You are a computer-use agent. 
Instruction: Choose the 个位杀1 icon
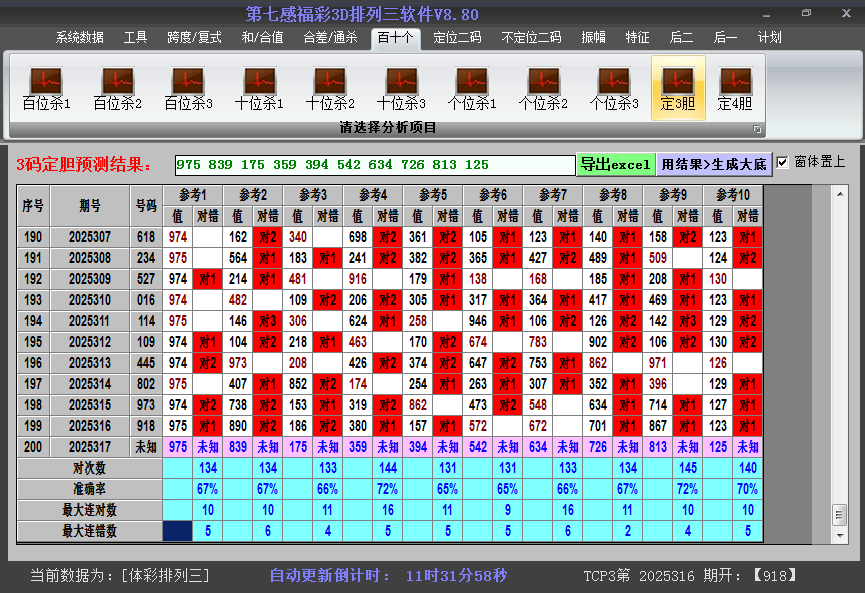coord(472,88)
